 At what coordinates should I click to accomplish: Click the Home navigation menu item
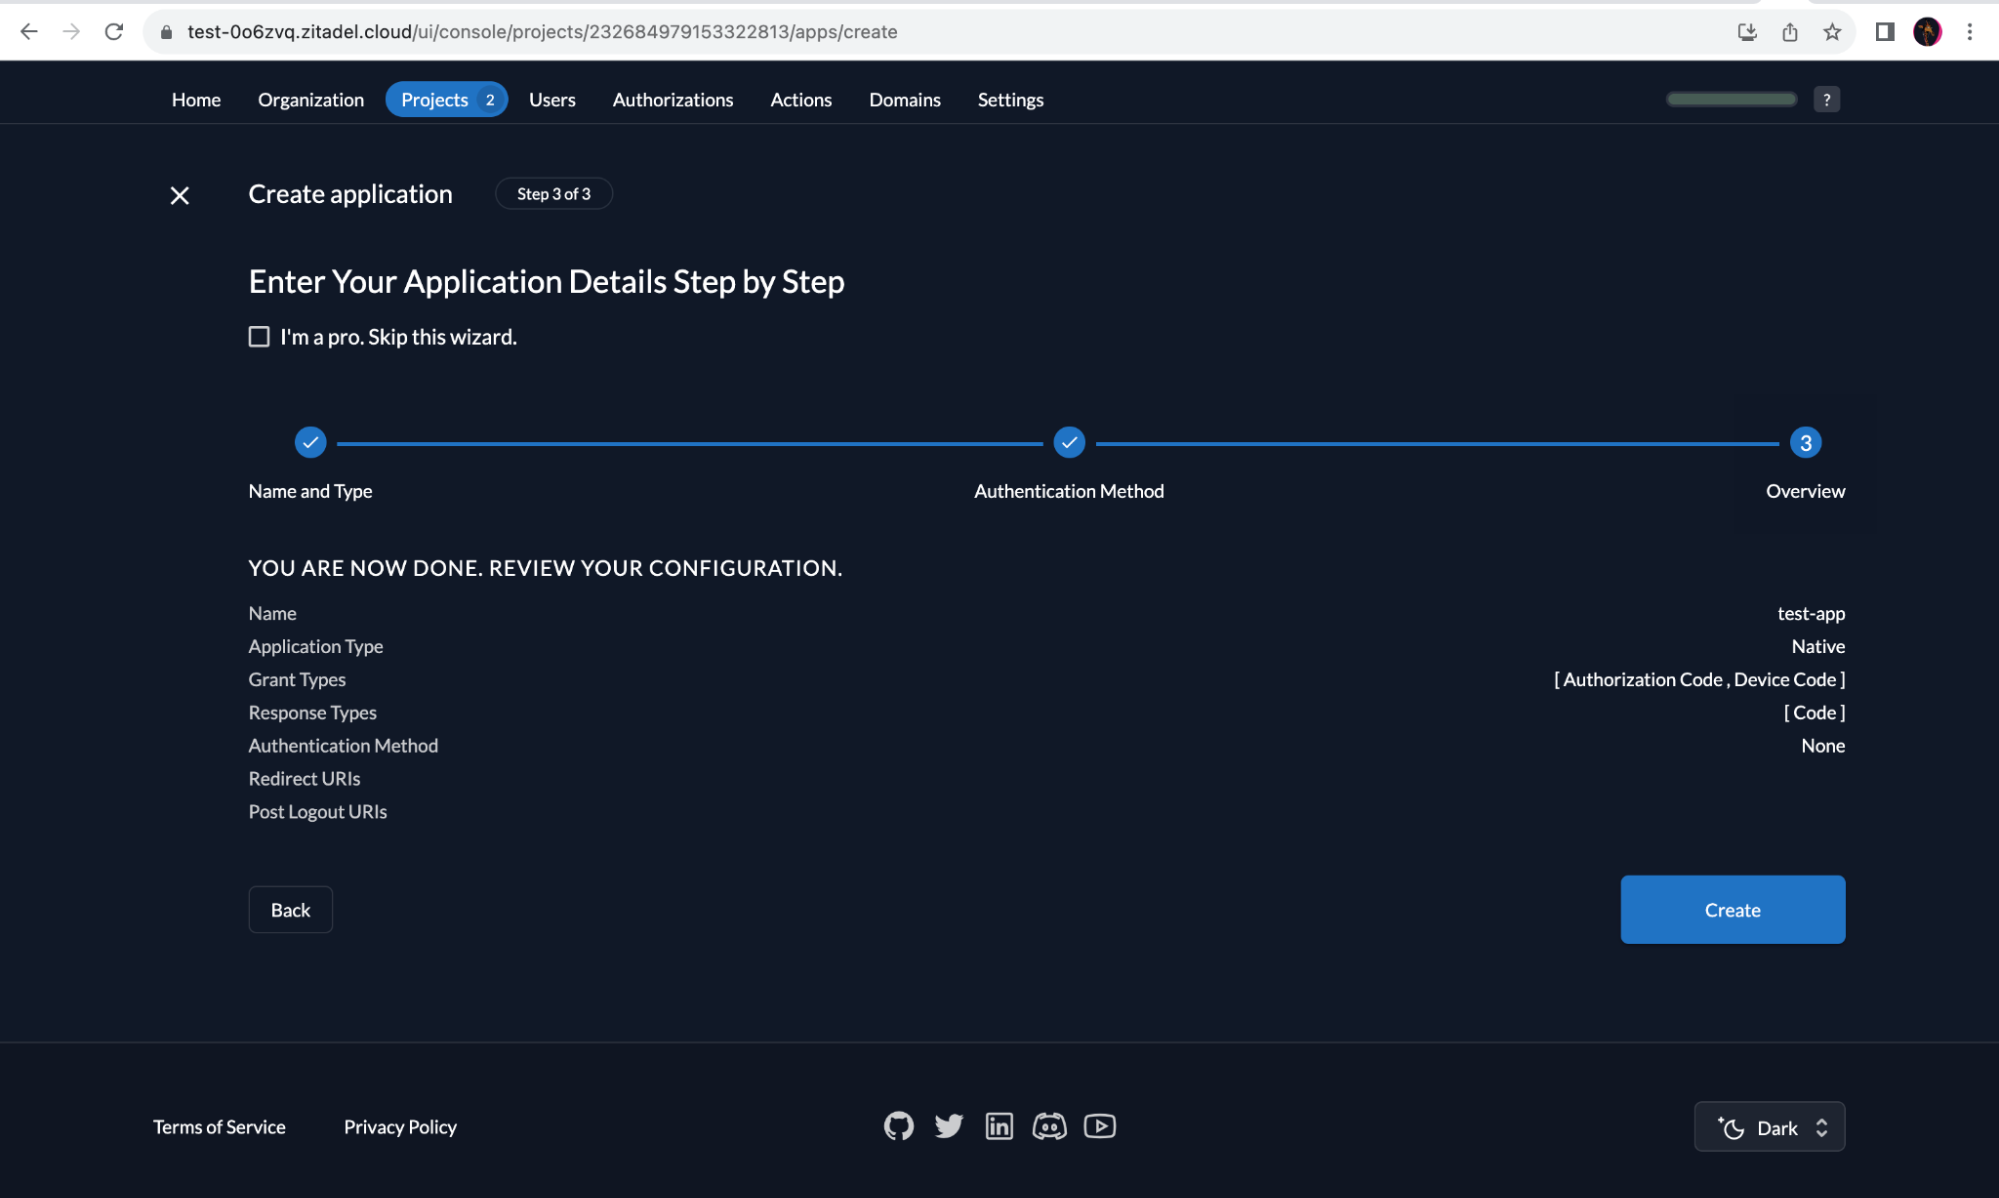tap(195, 98)
